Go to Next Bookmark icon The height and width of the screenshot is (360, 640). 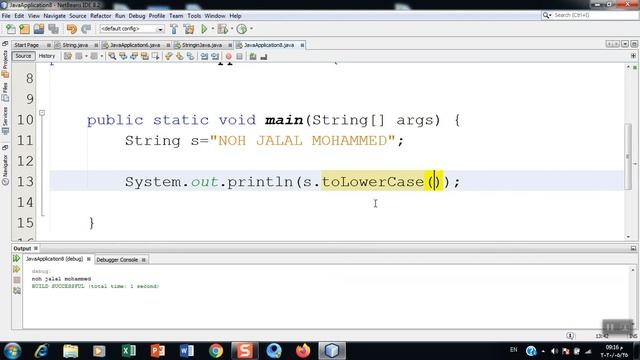click(x=180, y=56)
